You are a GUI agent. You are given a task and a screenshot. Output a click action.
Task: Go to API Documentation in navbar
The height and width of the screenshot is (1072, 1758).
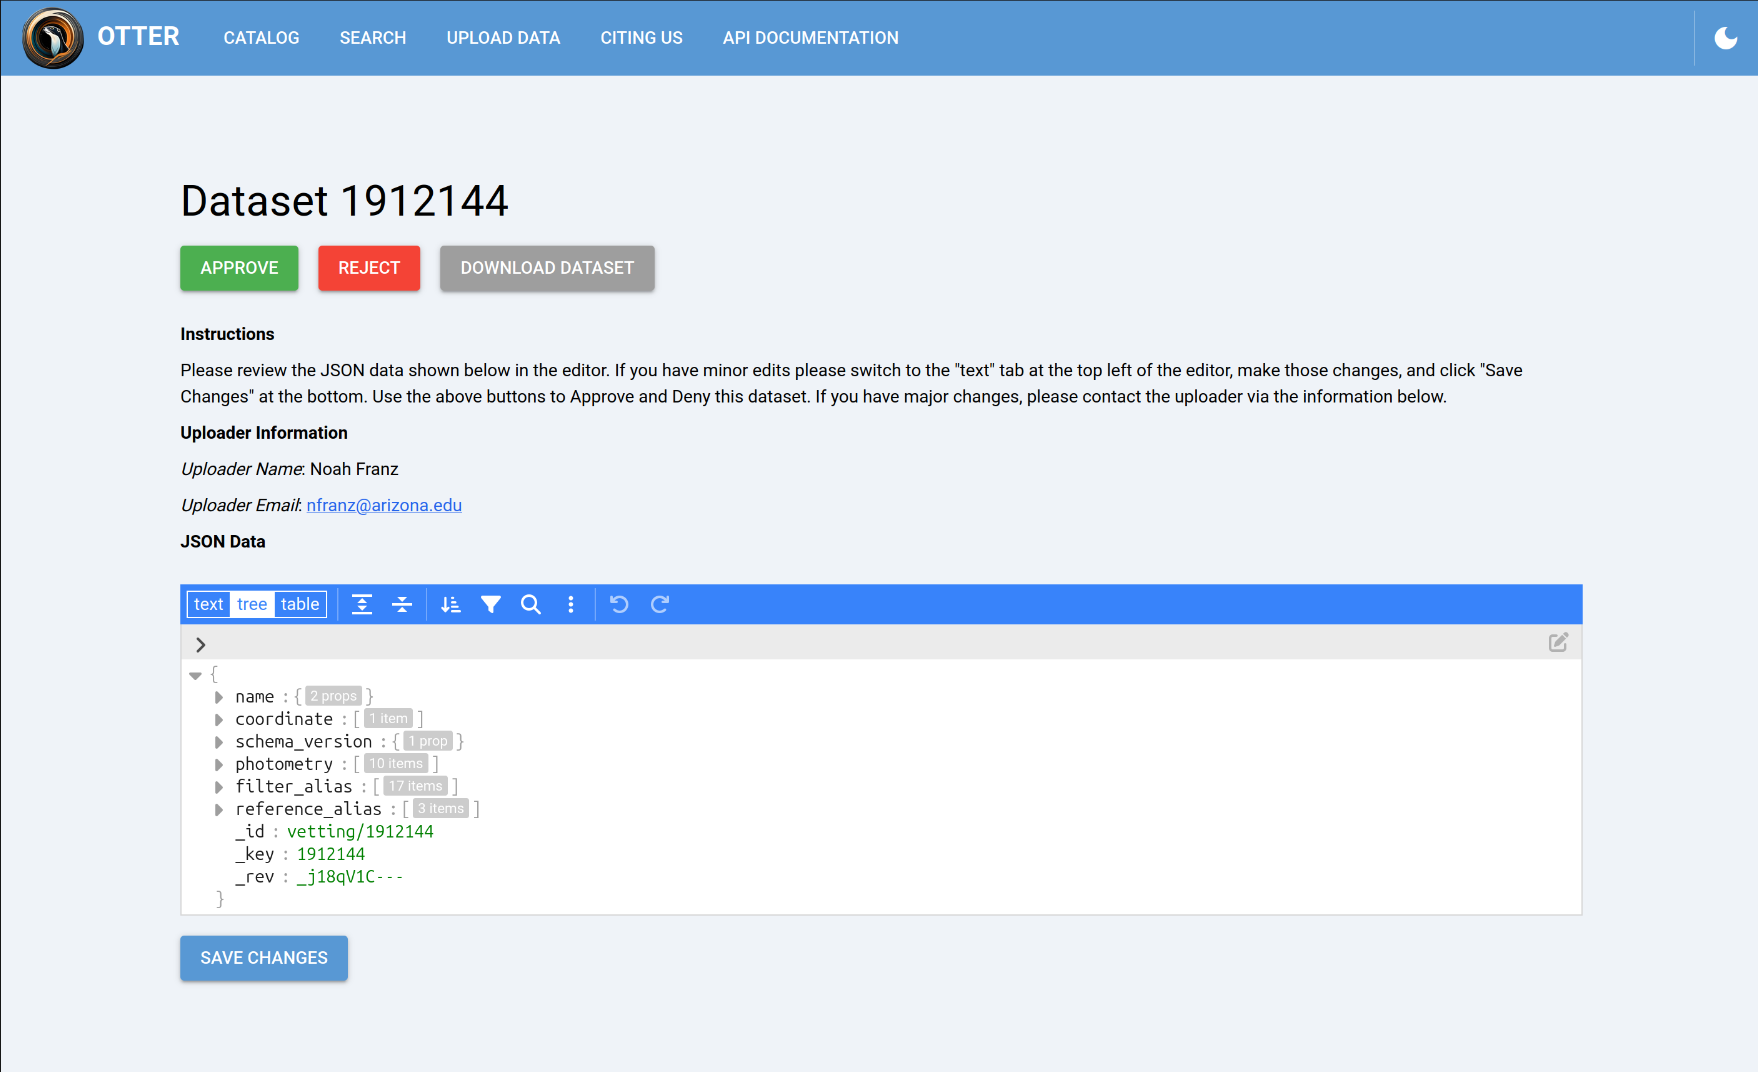810,38
